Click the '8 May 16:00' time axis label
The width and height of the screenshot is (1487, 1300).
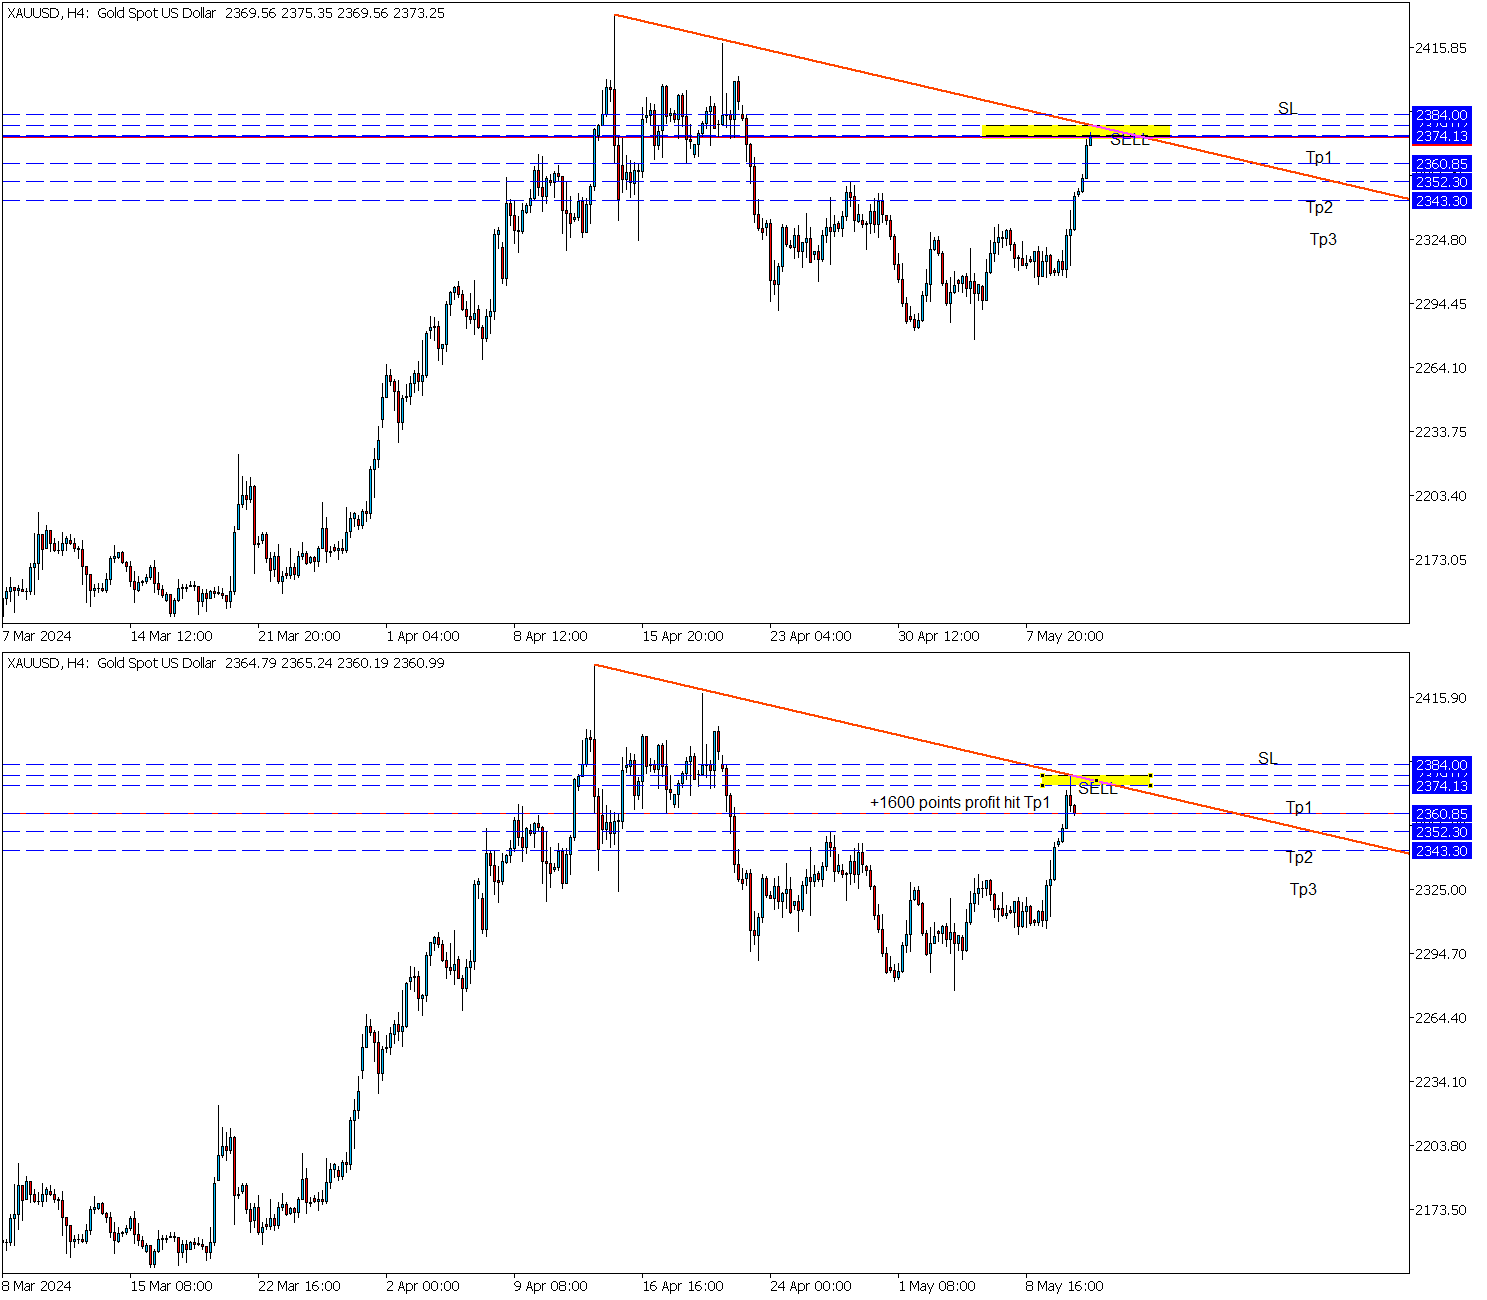point(1065,1286)
